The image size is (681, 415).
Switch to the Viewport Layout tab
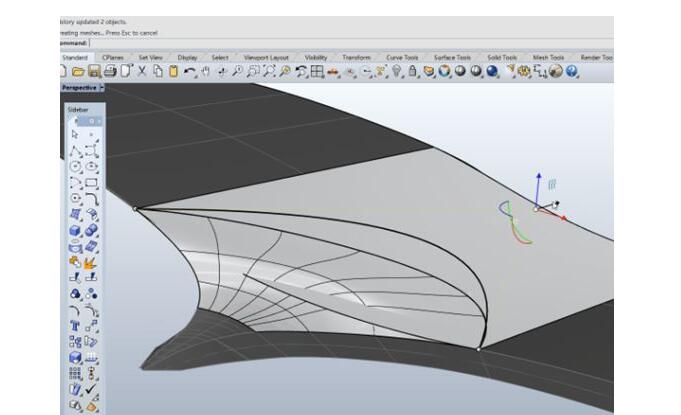point(265,58)
